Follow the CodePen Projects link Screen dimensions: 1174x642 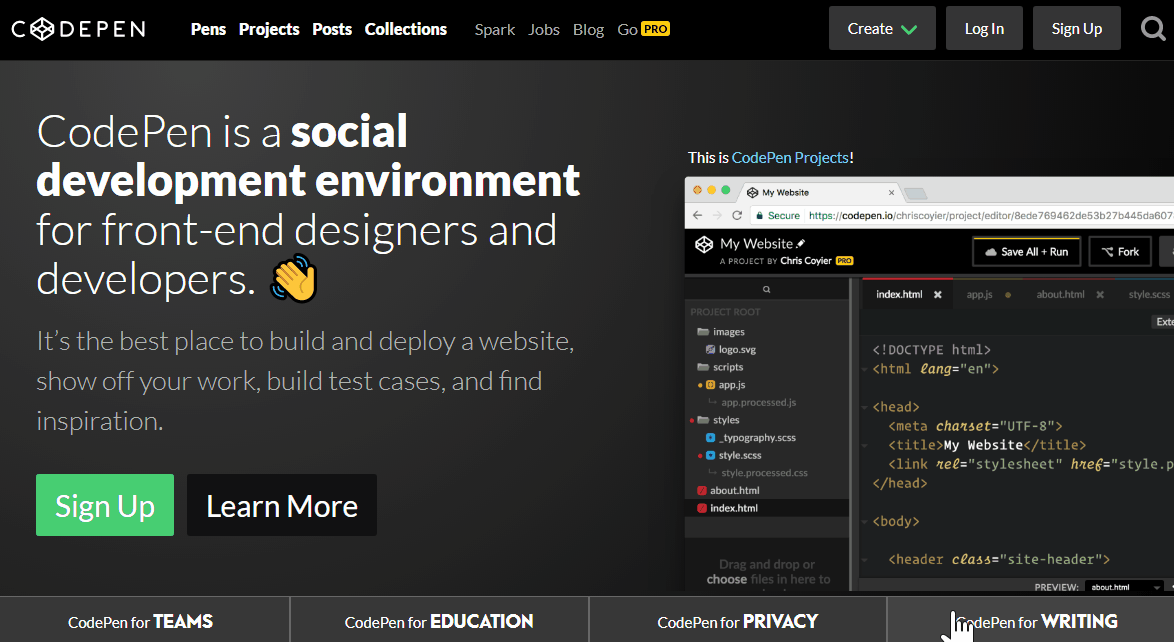pyautogui.click(x=790, y=158)
